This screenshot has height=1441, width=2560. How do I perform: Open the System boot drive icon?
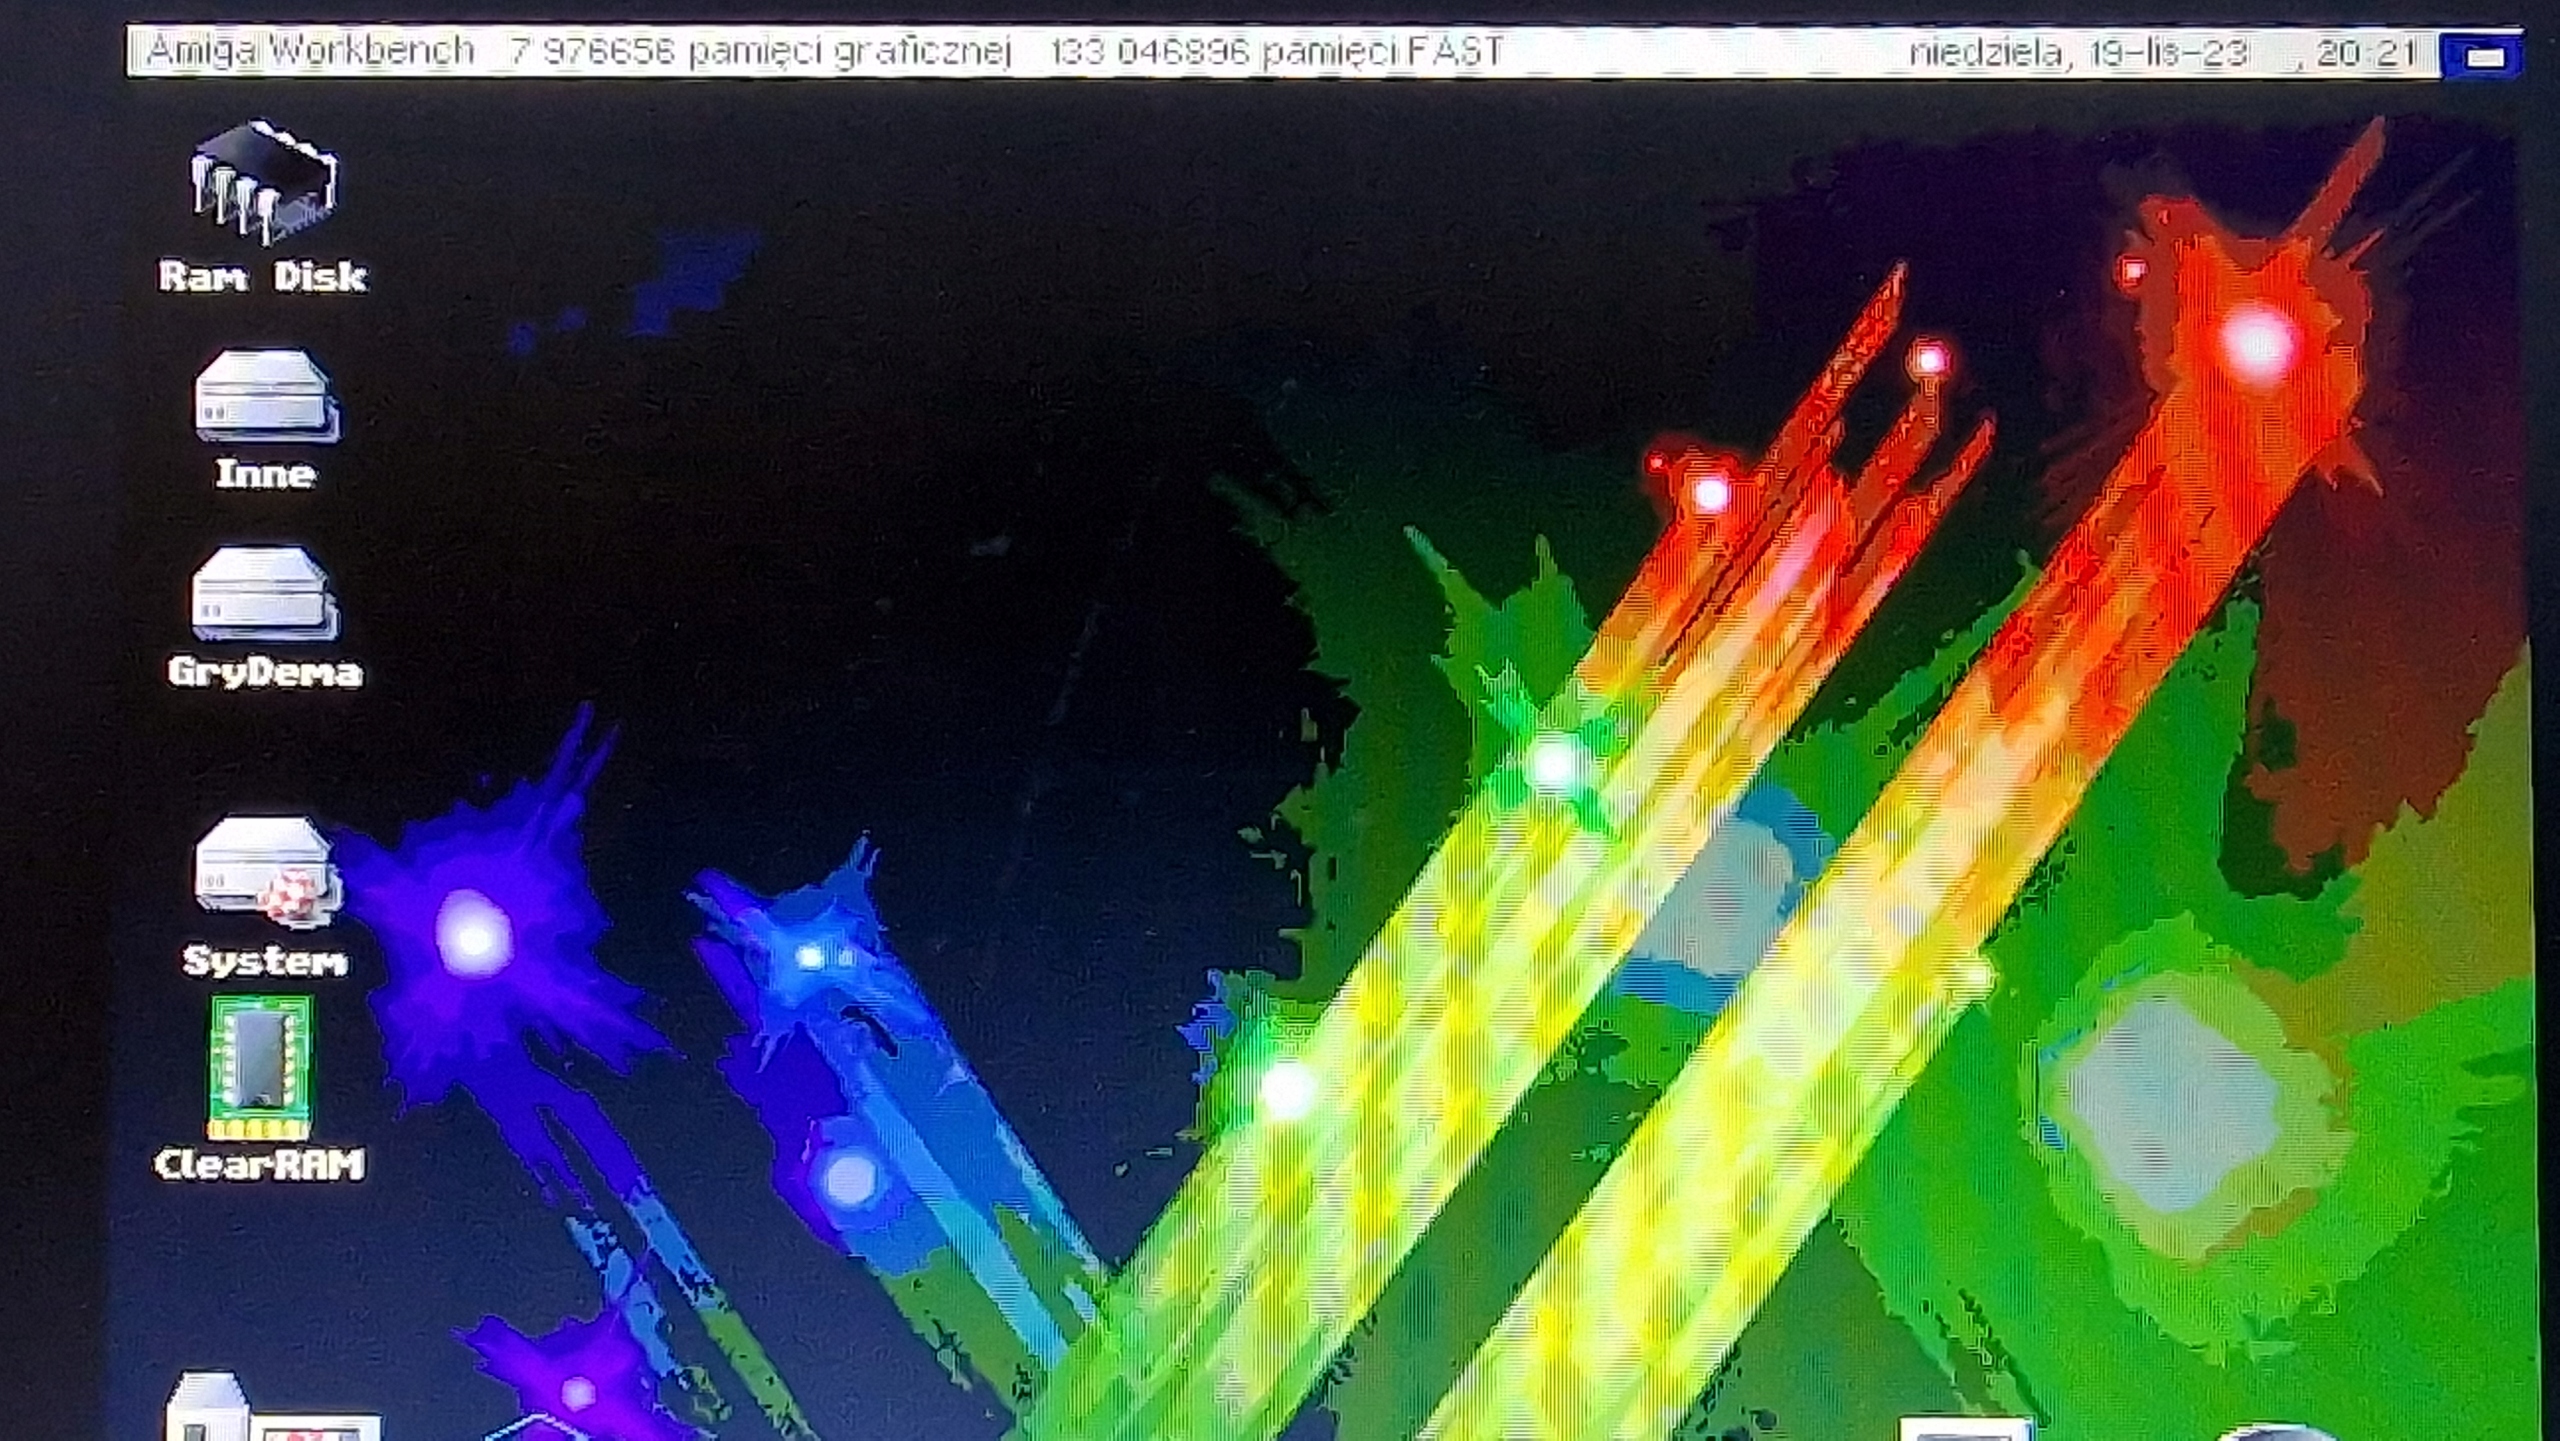[267, 868]
